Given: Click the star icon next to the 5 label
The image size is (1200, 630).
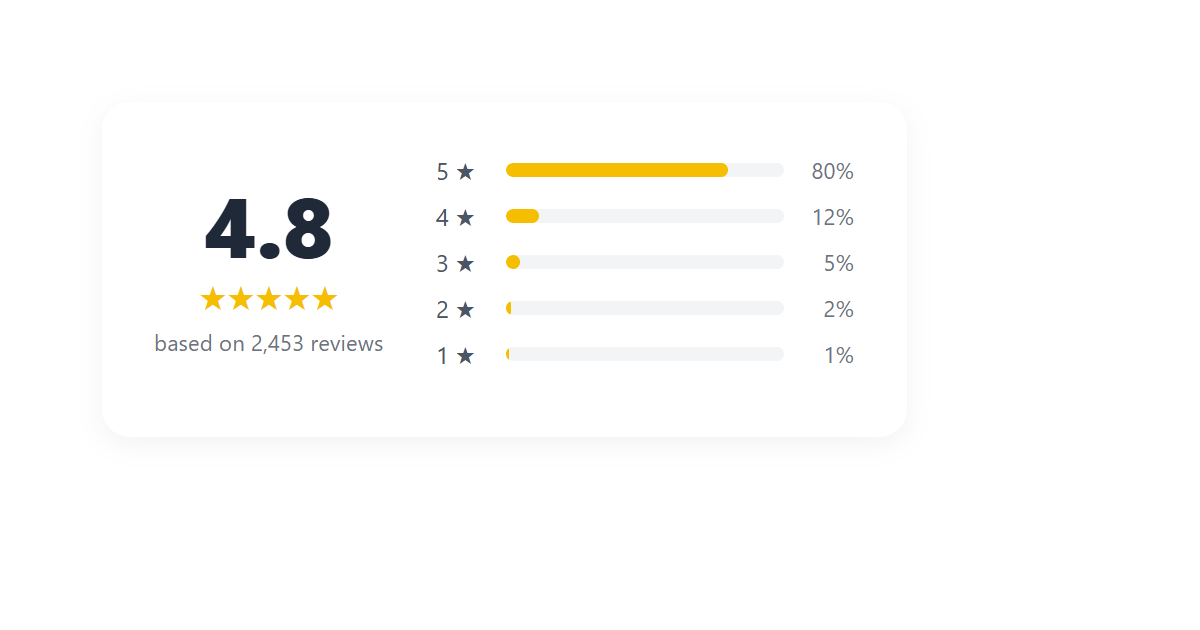Looking at the screenshot, I should pos(466,171).
